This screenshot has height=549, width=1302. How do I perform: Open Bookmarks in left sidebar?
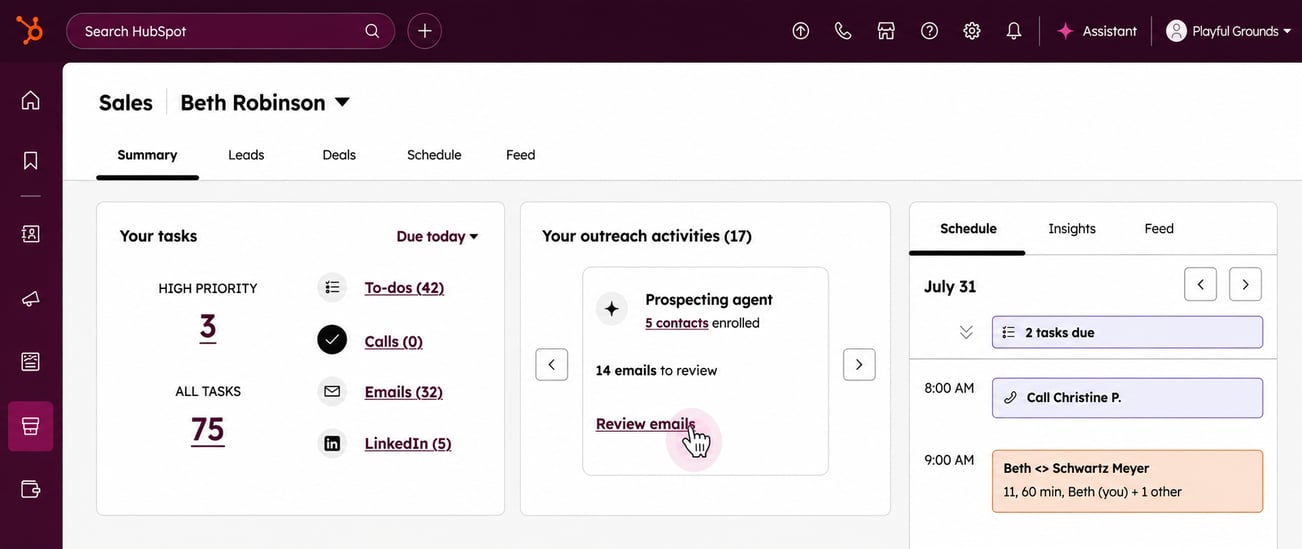31,160
